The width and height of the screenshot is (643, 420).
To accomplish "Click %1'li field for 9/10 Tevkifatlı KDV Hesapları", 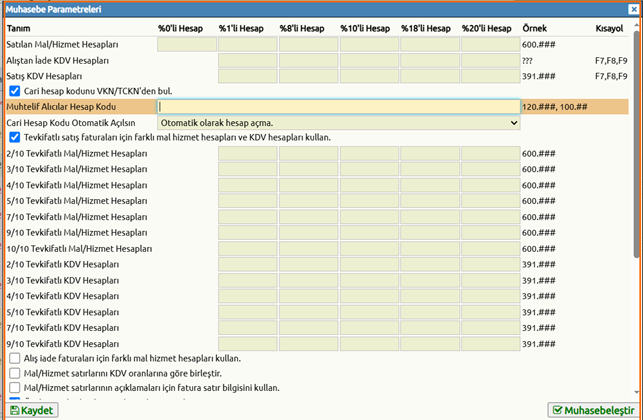I will 248,344.
